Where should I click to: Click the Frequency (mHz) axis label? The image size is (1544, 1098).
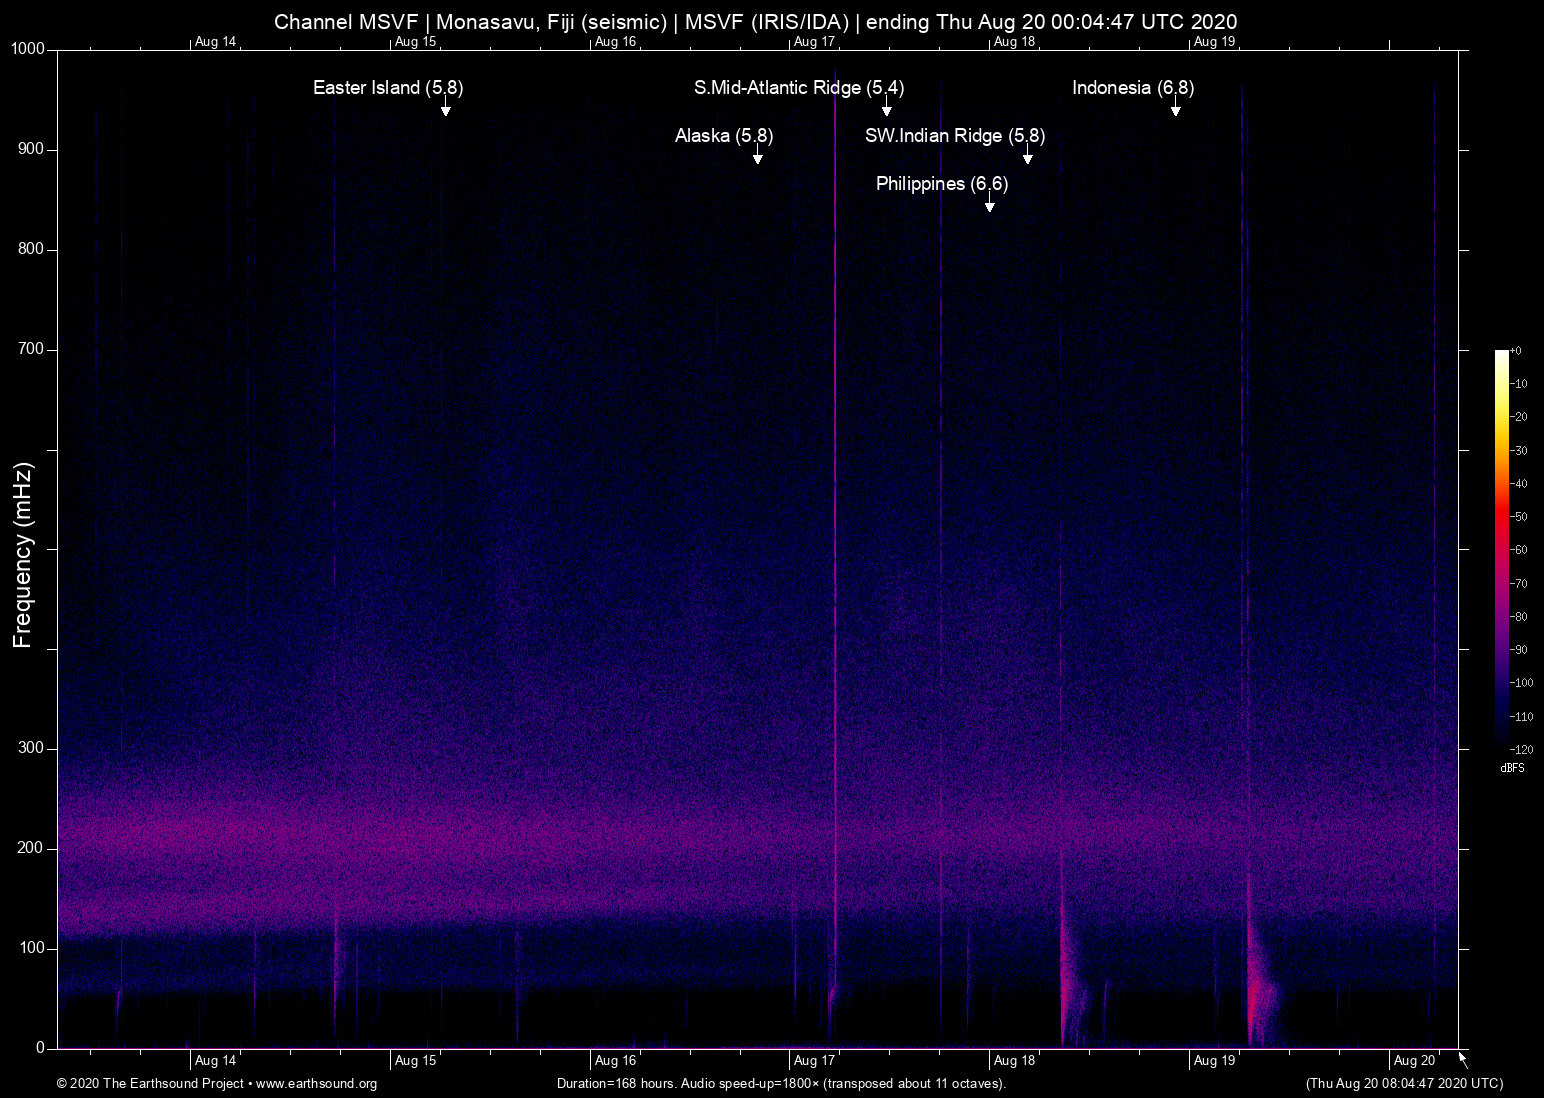coord(23,555)
